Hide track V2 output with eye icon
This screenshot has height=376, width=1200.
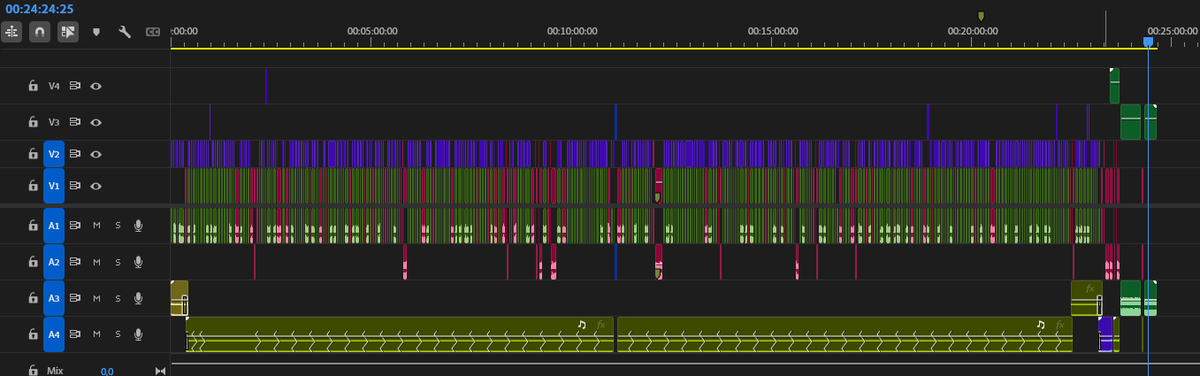[97, 154]
